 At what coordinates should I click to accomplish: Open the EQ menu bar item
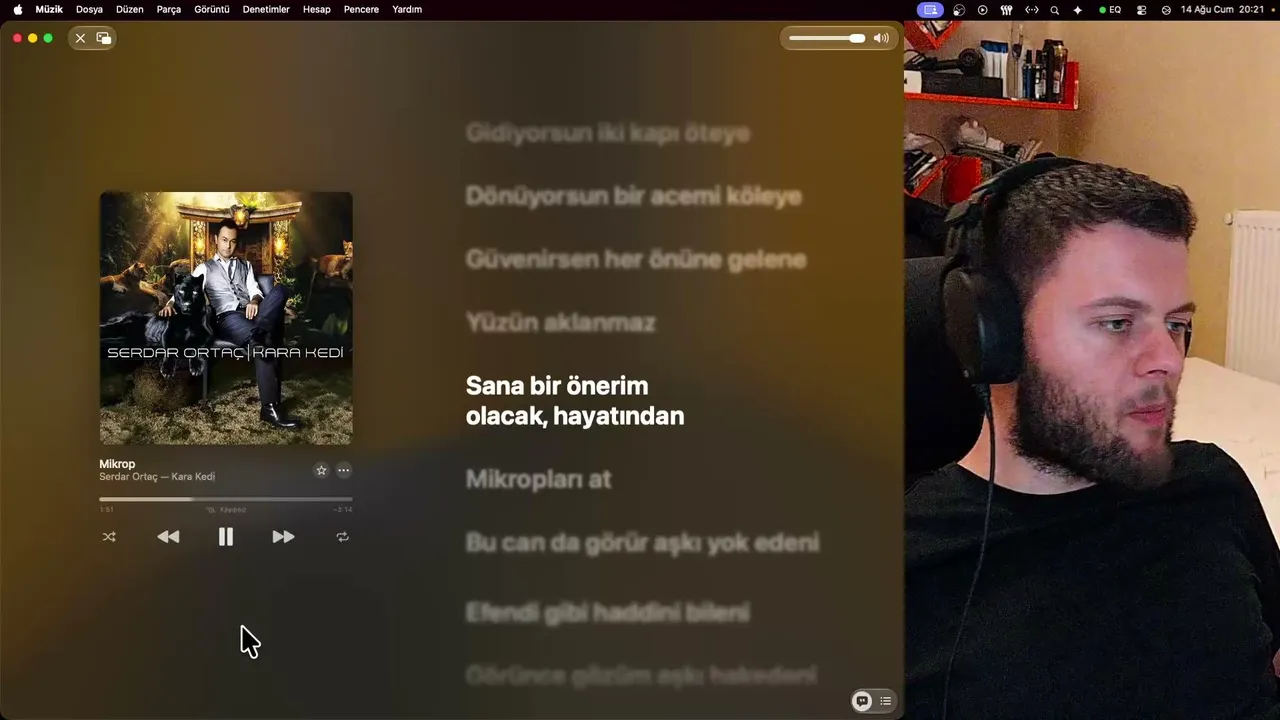(x=1110, y=9)
